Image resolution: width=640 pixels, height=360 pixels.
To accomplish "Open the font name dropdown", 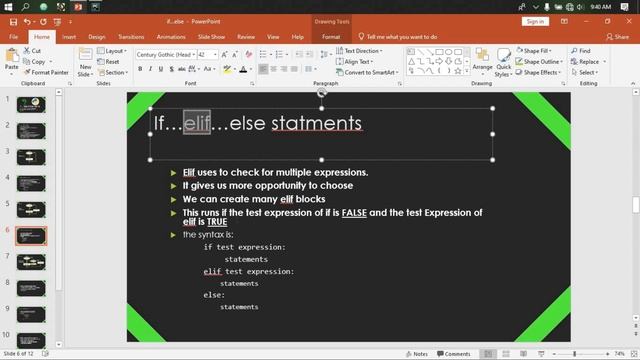I will (x=193, y=54).
